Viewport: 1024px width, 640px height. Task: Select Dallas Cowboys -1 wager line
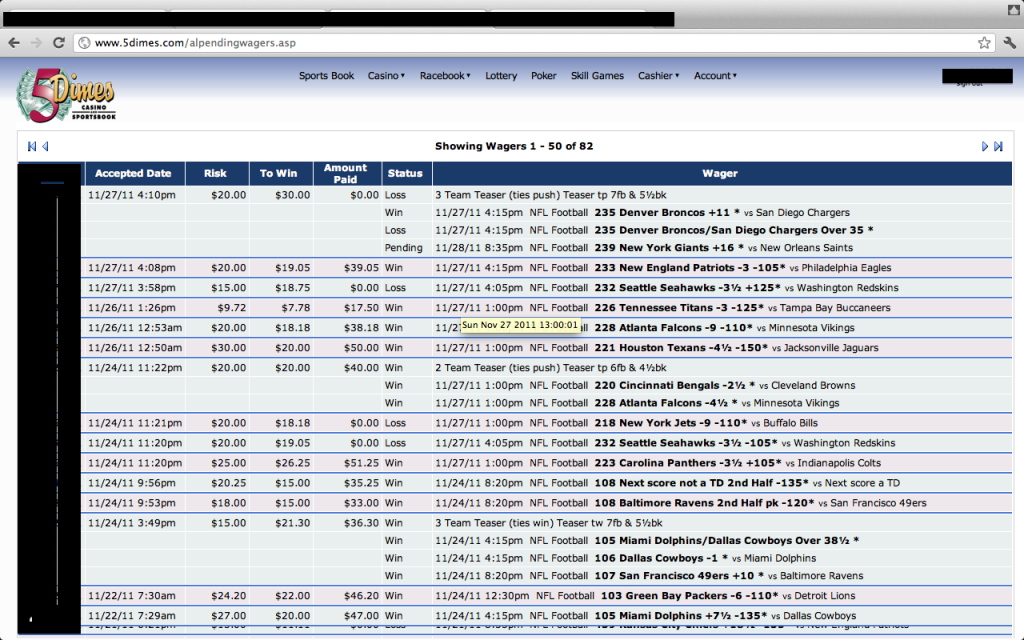626,558
